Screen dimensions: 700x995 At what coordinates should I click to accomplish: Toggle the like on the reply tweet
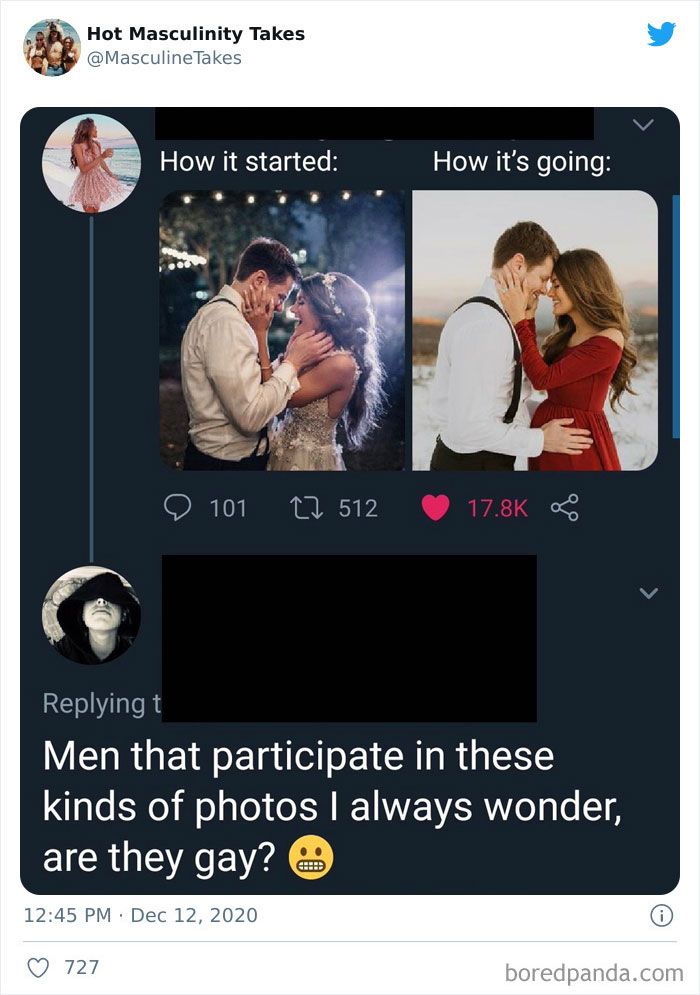(41, 968)
